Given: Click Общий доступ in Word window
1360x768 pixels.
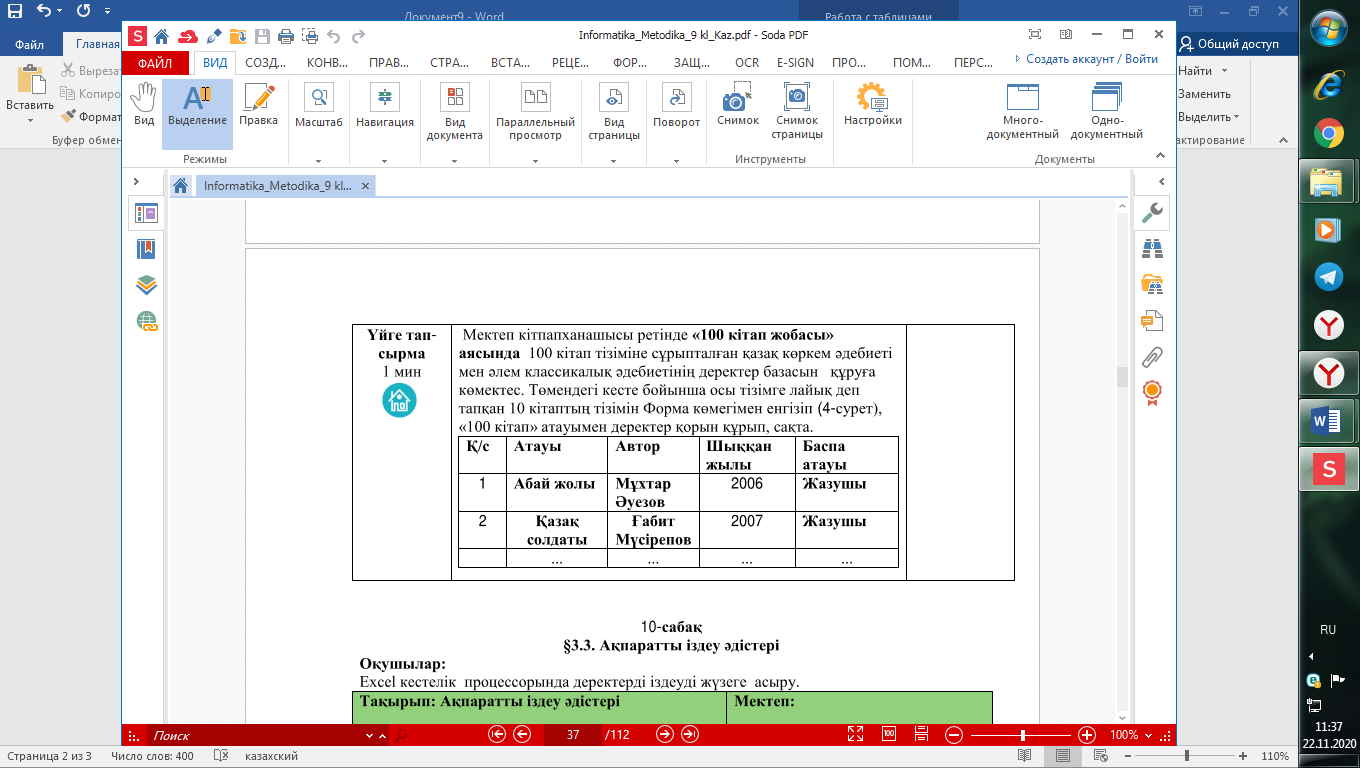Looking at the screenshot, I should point(1229,44).
